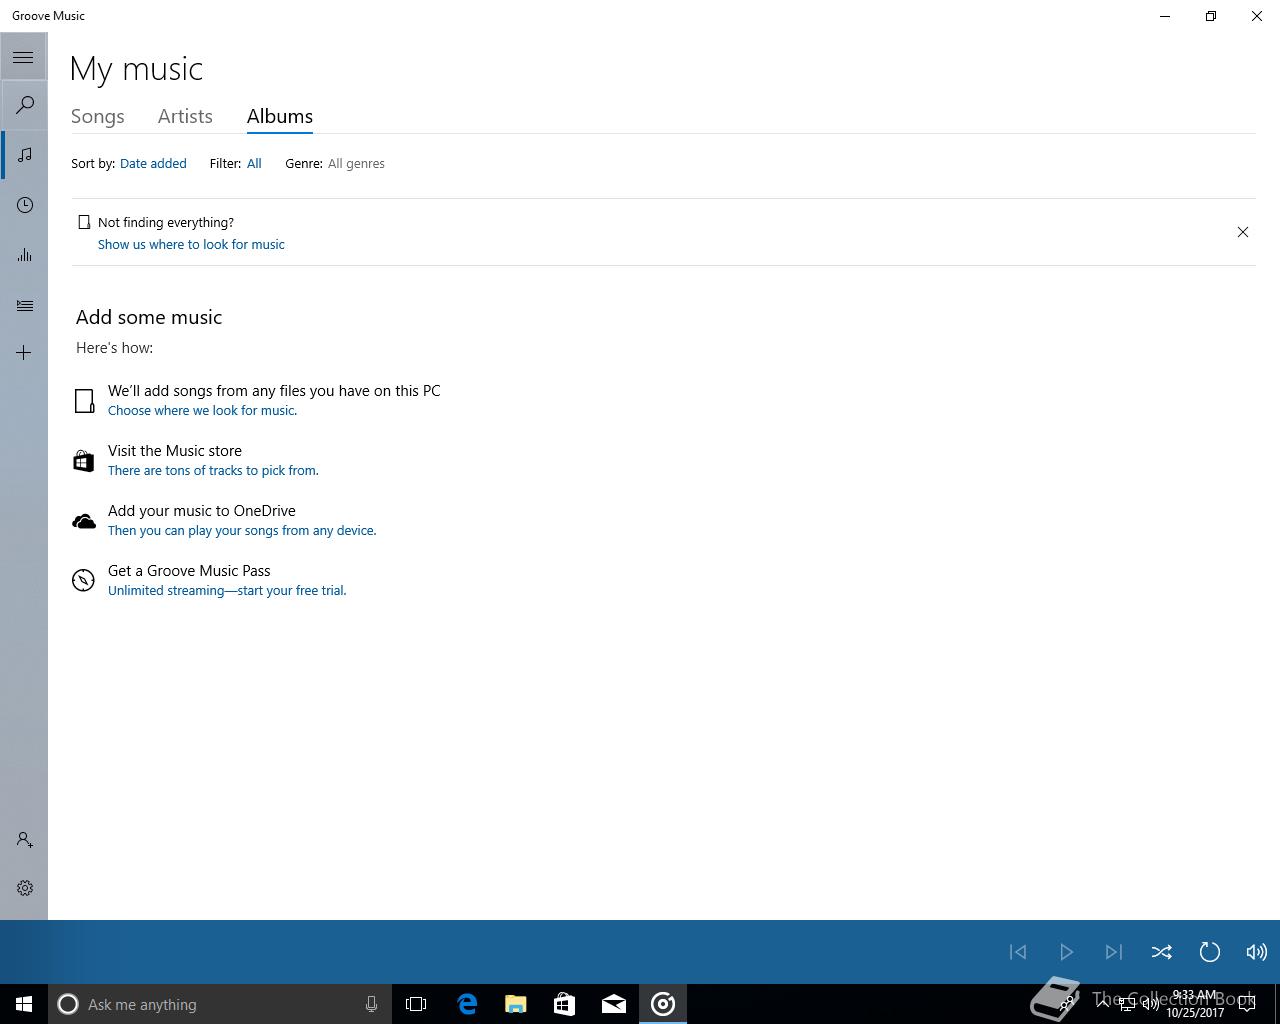1280x1024 pixels.
Task: Click device icon beside Not finding everything
Action: click(84, 222)
